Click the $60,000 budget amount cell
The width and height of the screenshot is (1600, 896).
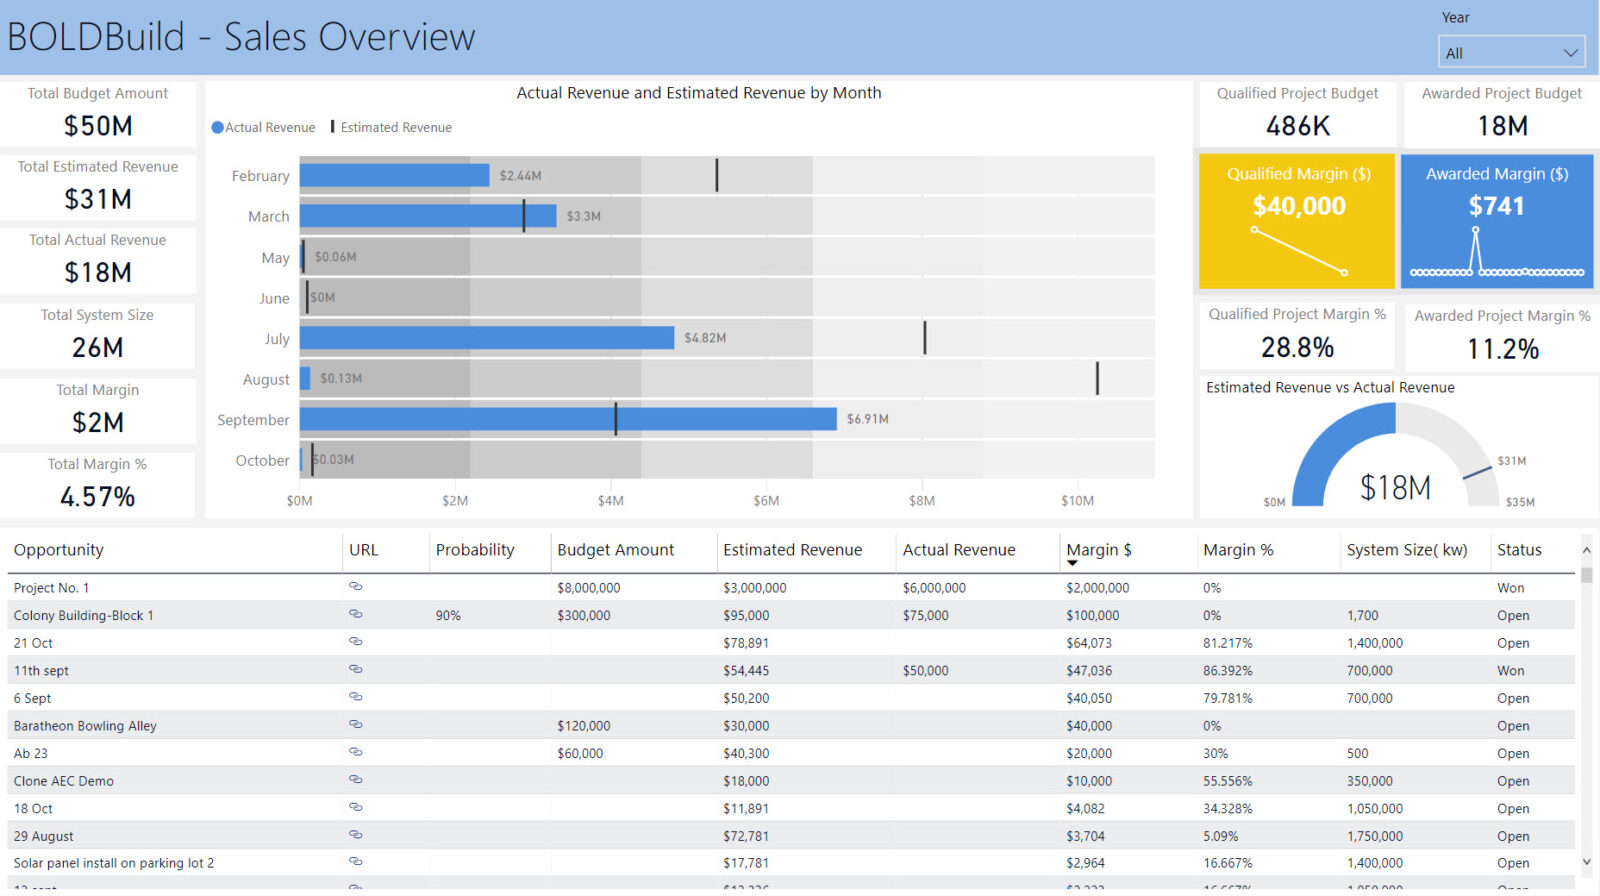coord(580,753)
